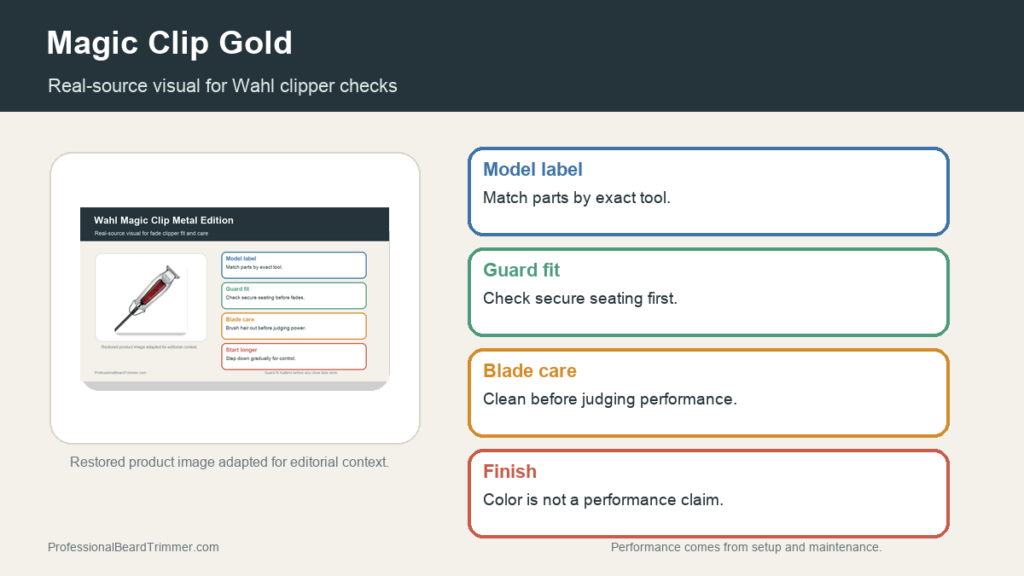The image size is (1024, 576).
Task: Click the small 'Blade care' box in thumbnail
Action: tap(294, 326)
